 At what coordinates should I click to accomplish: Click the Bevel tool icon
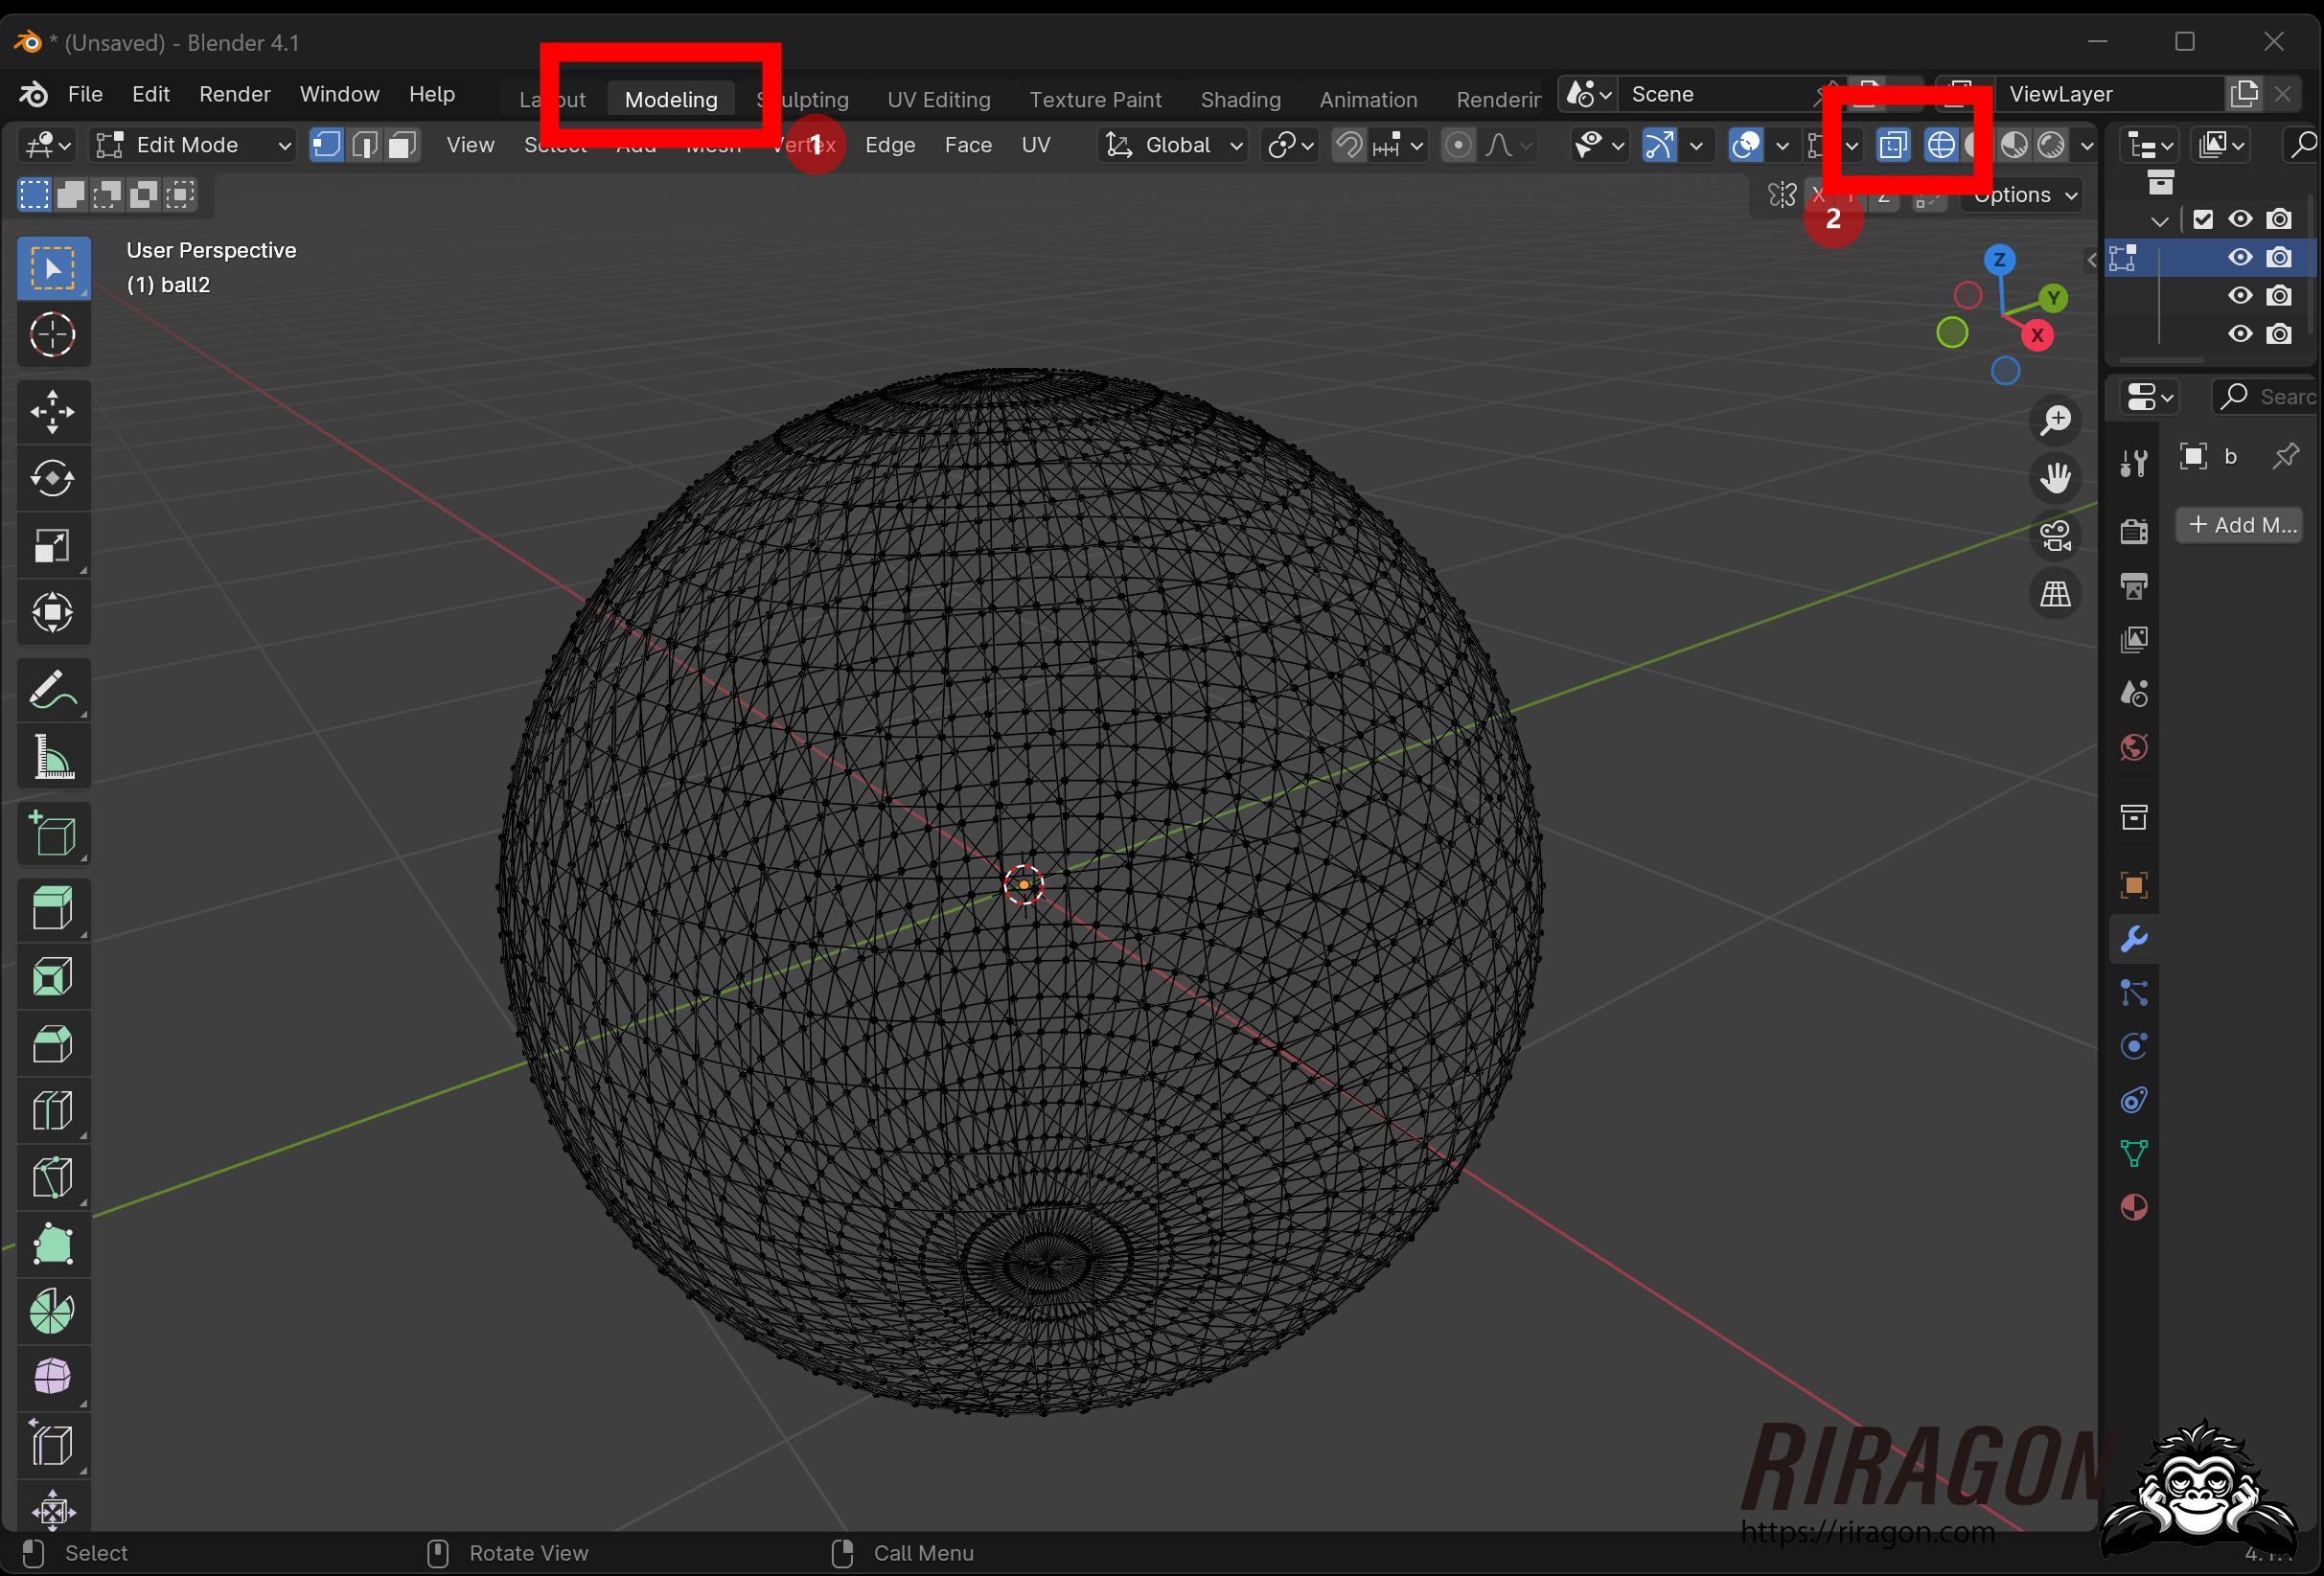(52, 1044)
